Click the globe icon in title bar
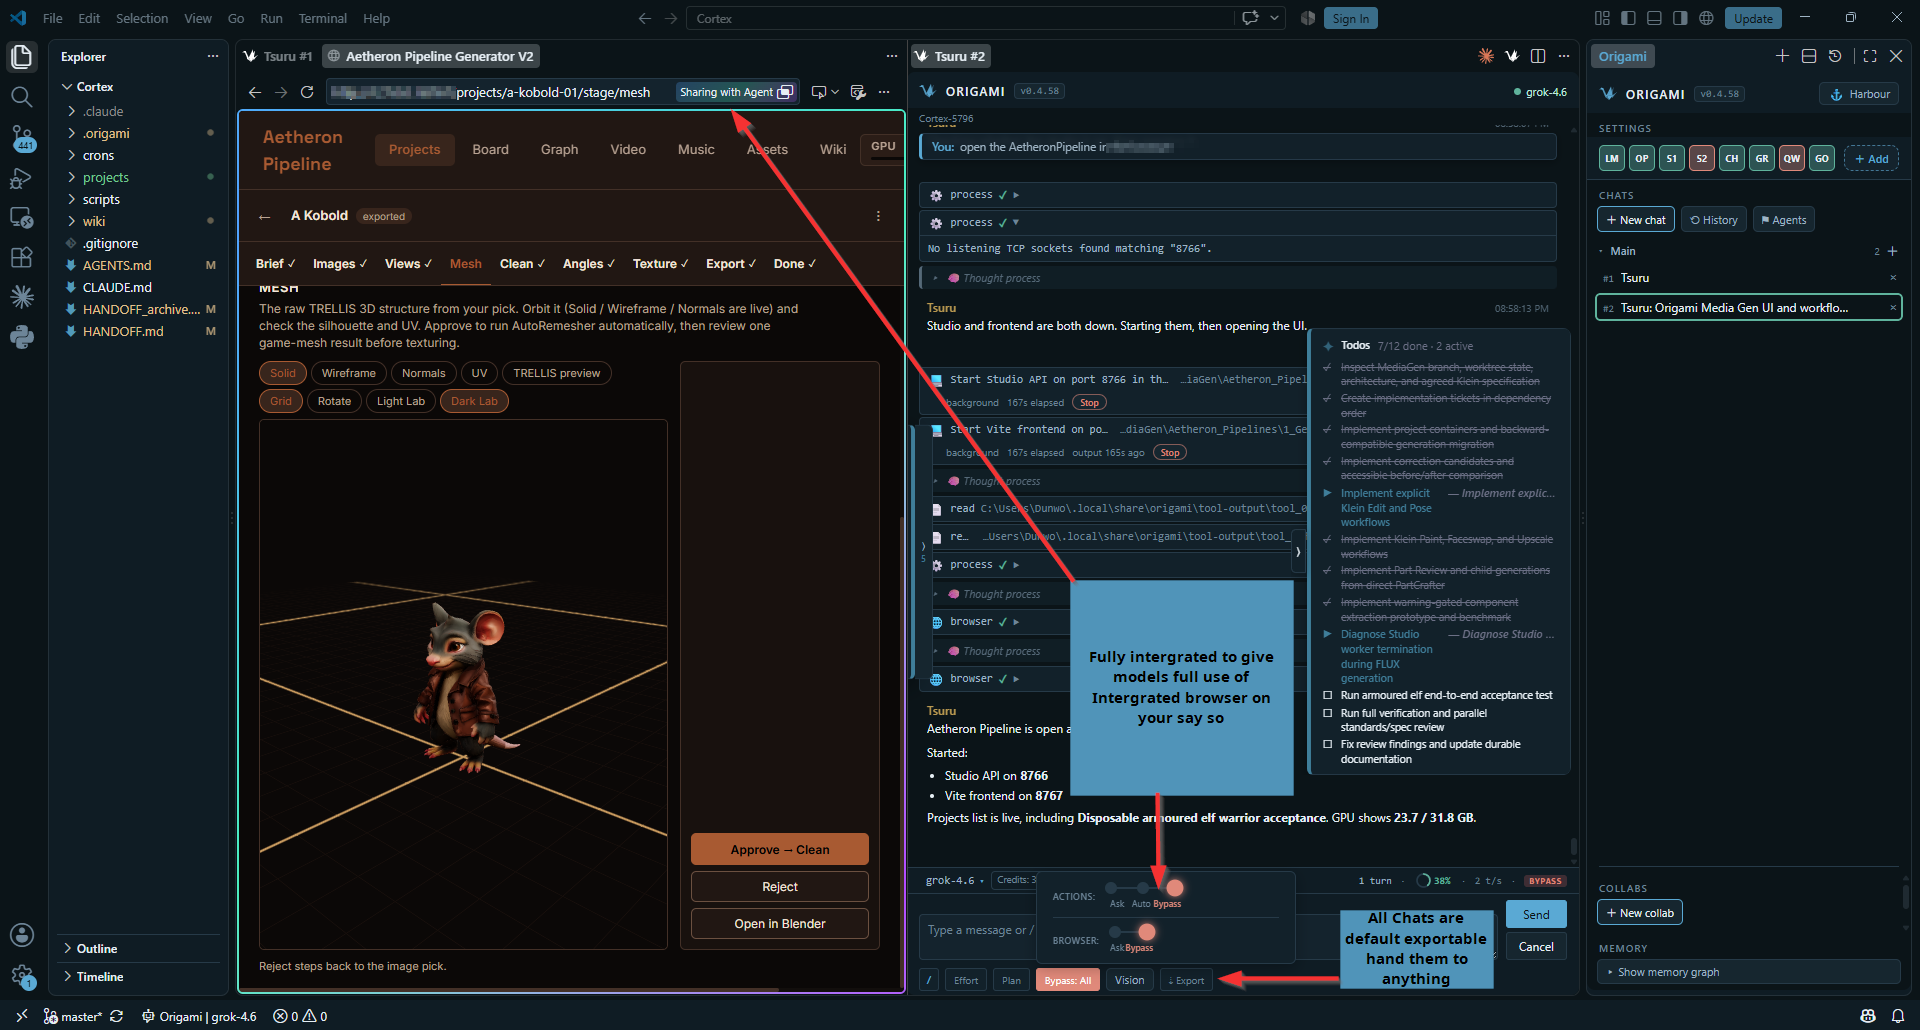The width and height of the screenshot is (1920, 1030). 1706,18
